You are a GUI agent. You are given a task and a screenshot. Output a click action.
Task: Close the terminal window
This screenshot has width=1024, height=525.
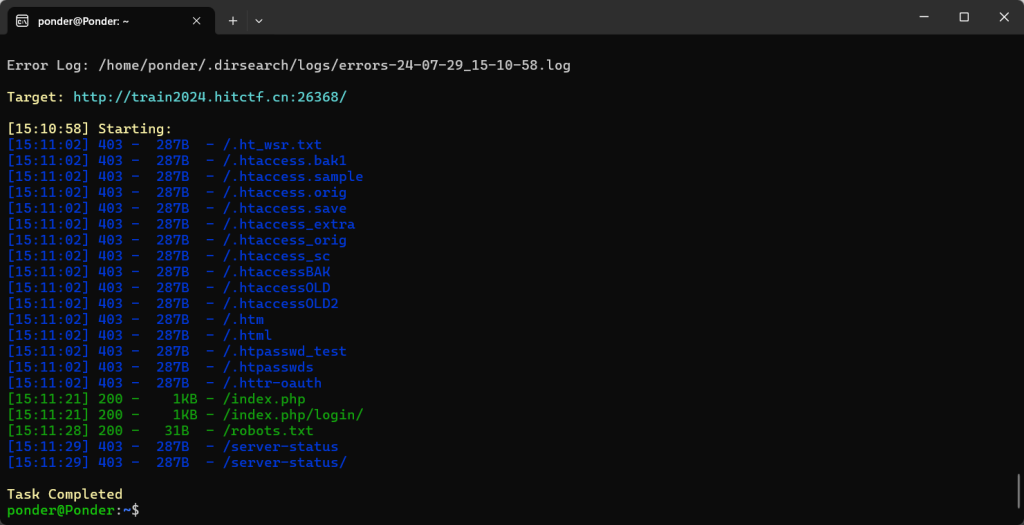tap(1002, 17)
